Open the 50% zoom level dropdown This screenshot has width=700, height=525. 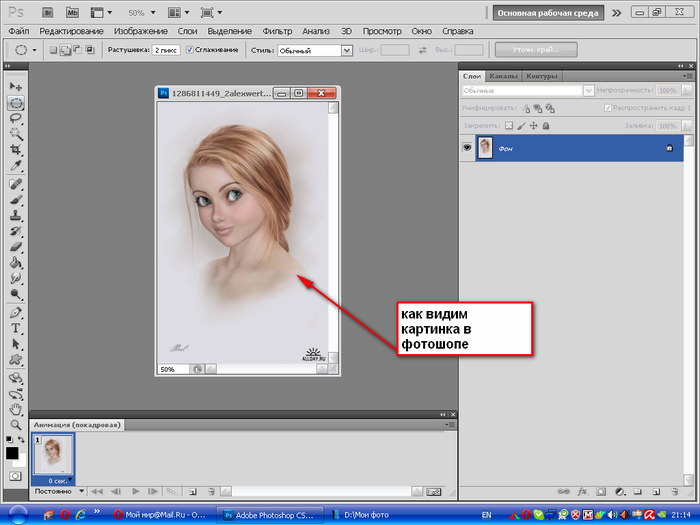pyautogui.click(x=141, y=13)
